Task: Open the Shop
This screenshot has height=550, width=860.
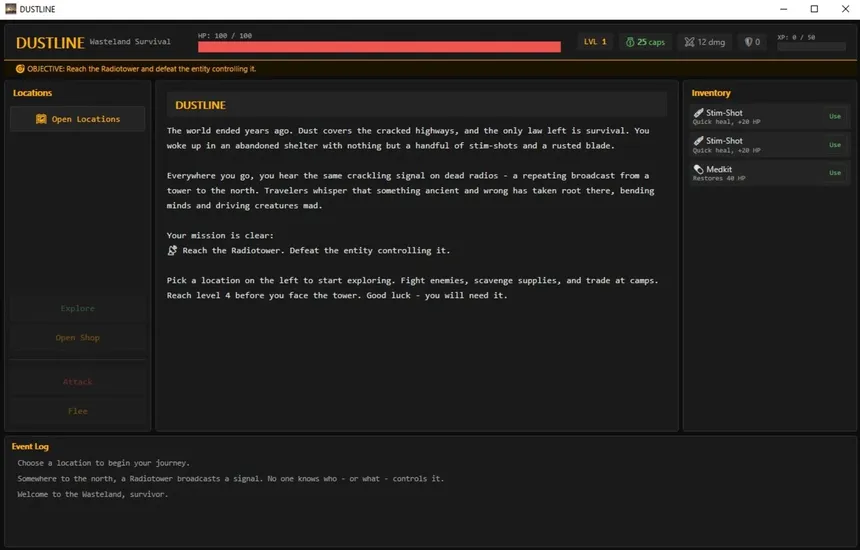Action: click(78, 338)
